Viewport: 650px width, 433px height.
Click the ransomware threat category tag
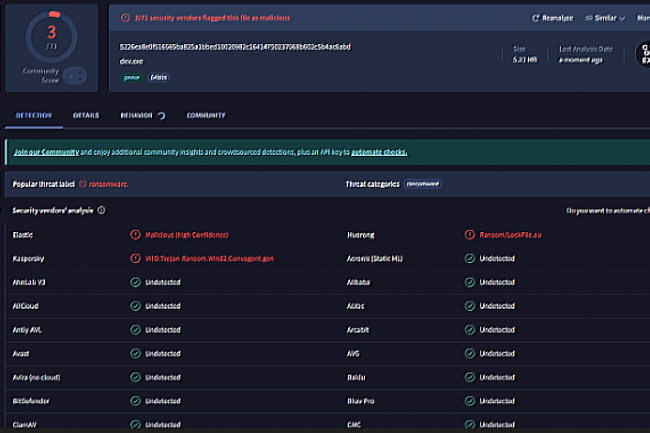pyautogui.click(x=424, y=185)
